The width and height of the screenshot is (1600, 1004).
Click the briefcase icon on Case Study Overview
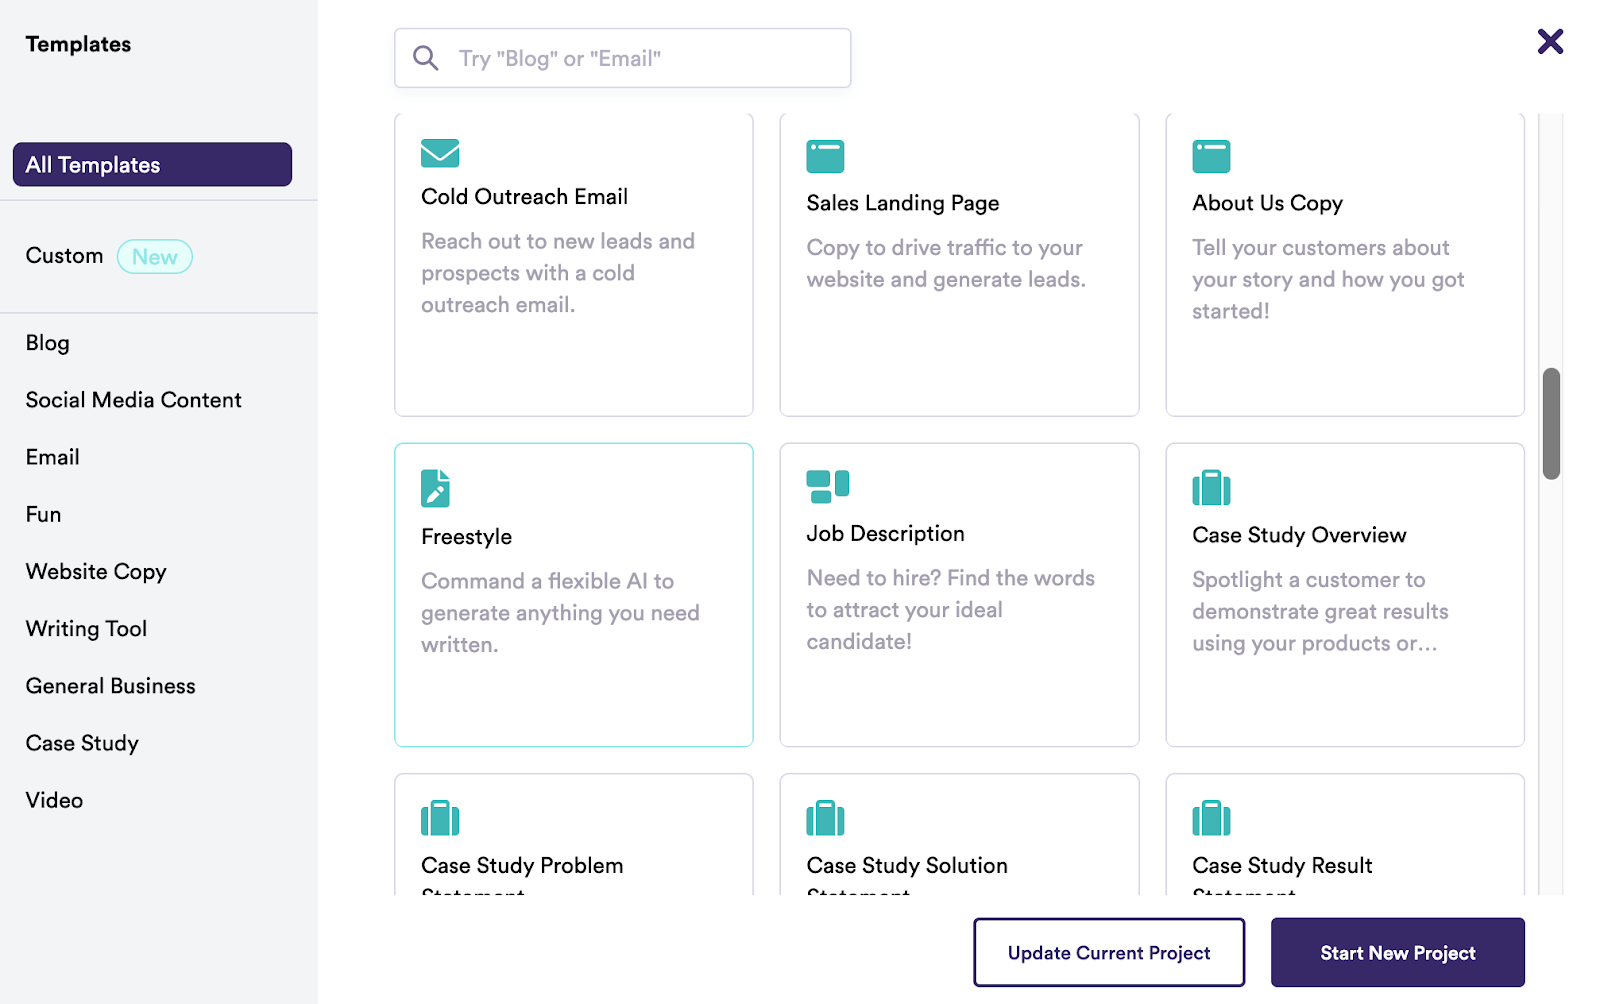pyautogui.click(x=1211, y=487)
